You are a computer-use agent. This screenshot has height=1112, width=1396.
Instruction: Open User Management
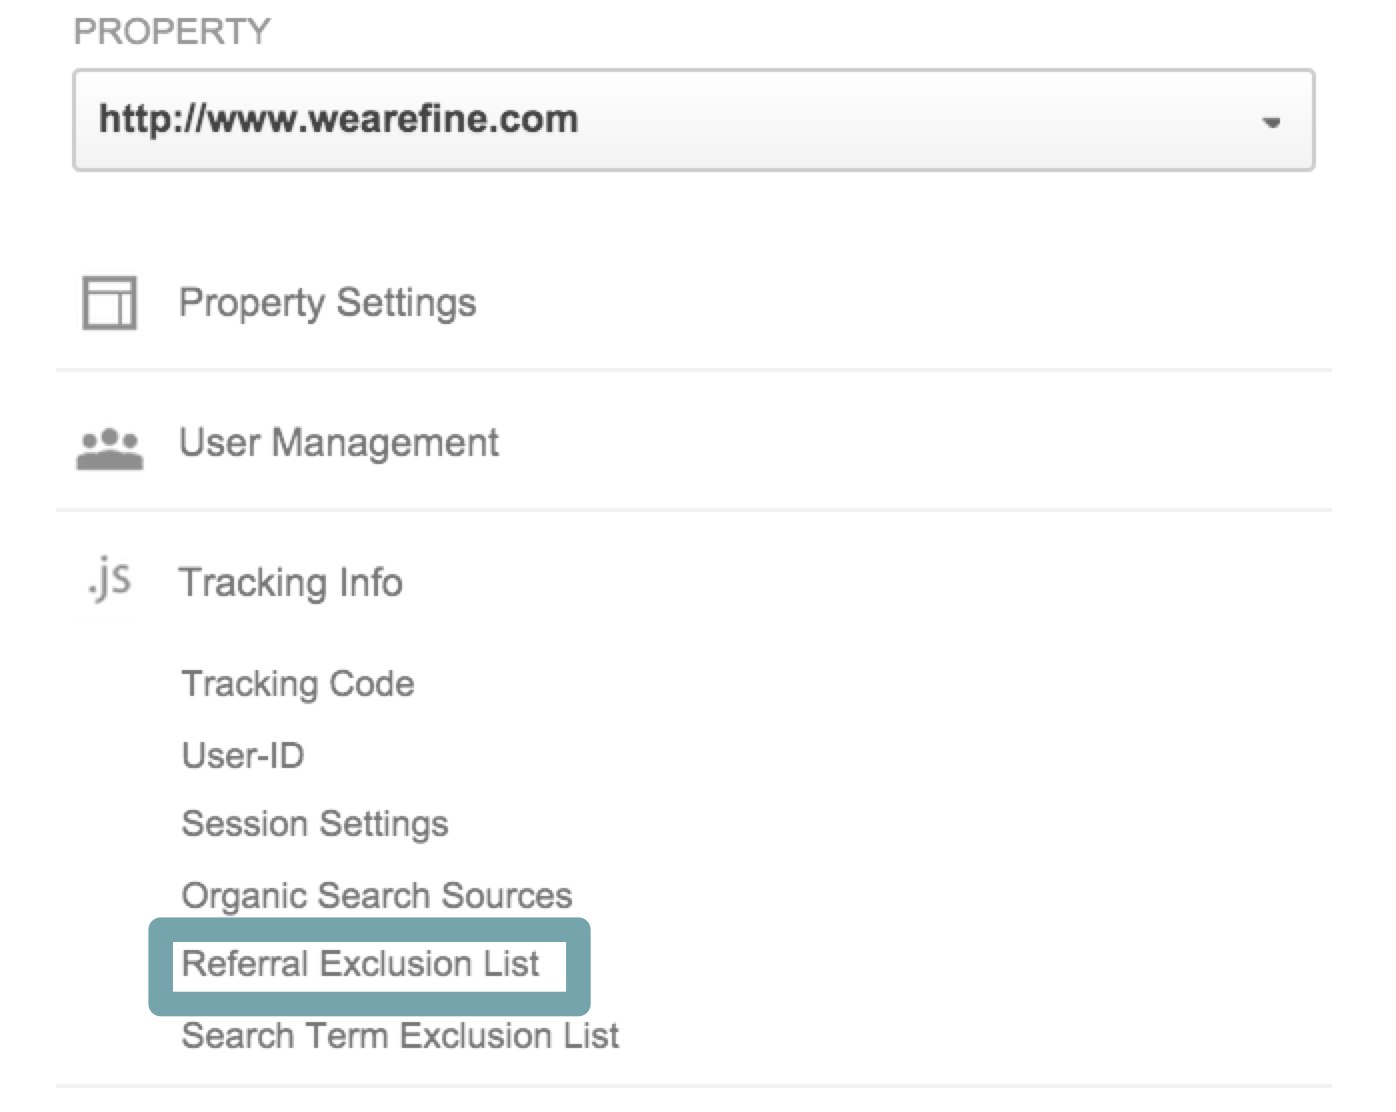point(338,442)
